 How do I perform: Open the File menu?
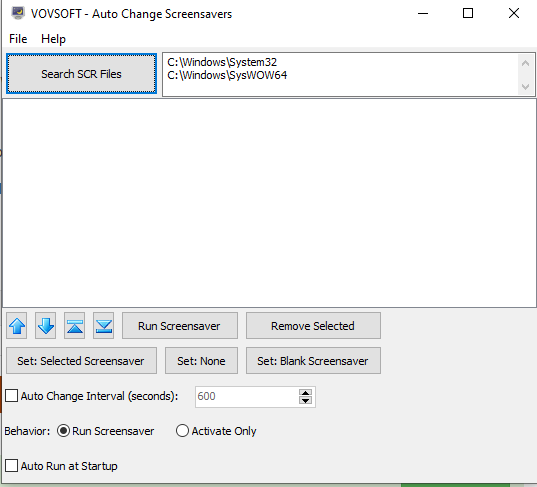pyautogui.click(x=18, y=39)
